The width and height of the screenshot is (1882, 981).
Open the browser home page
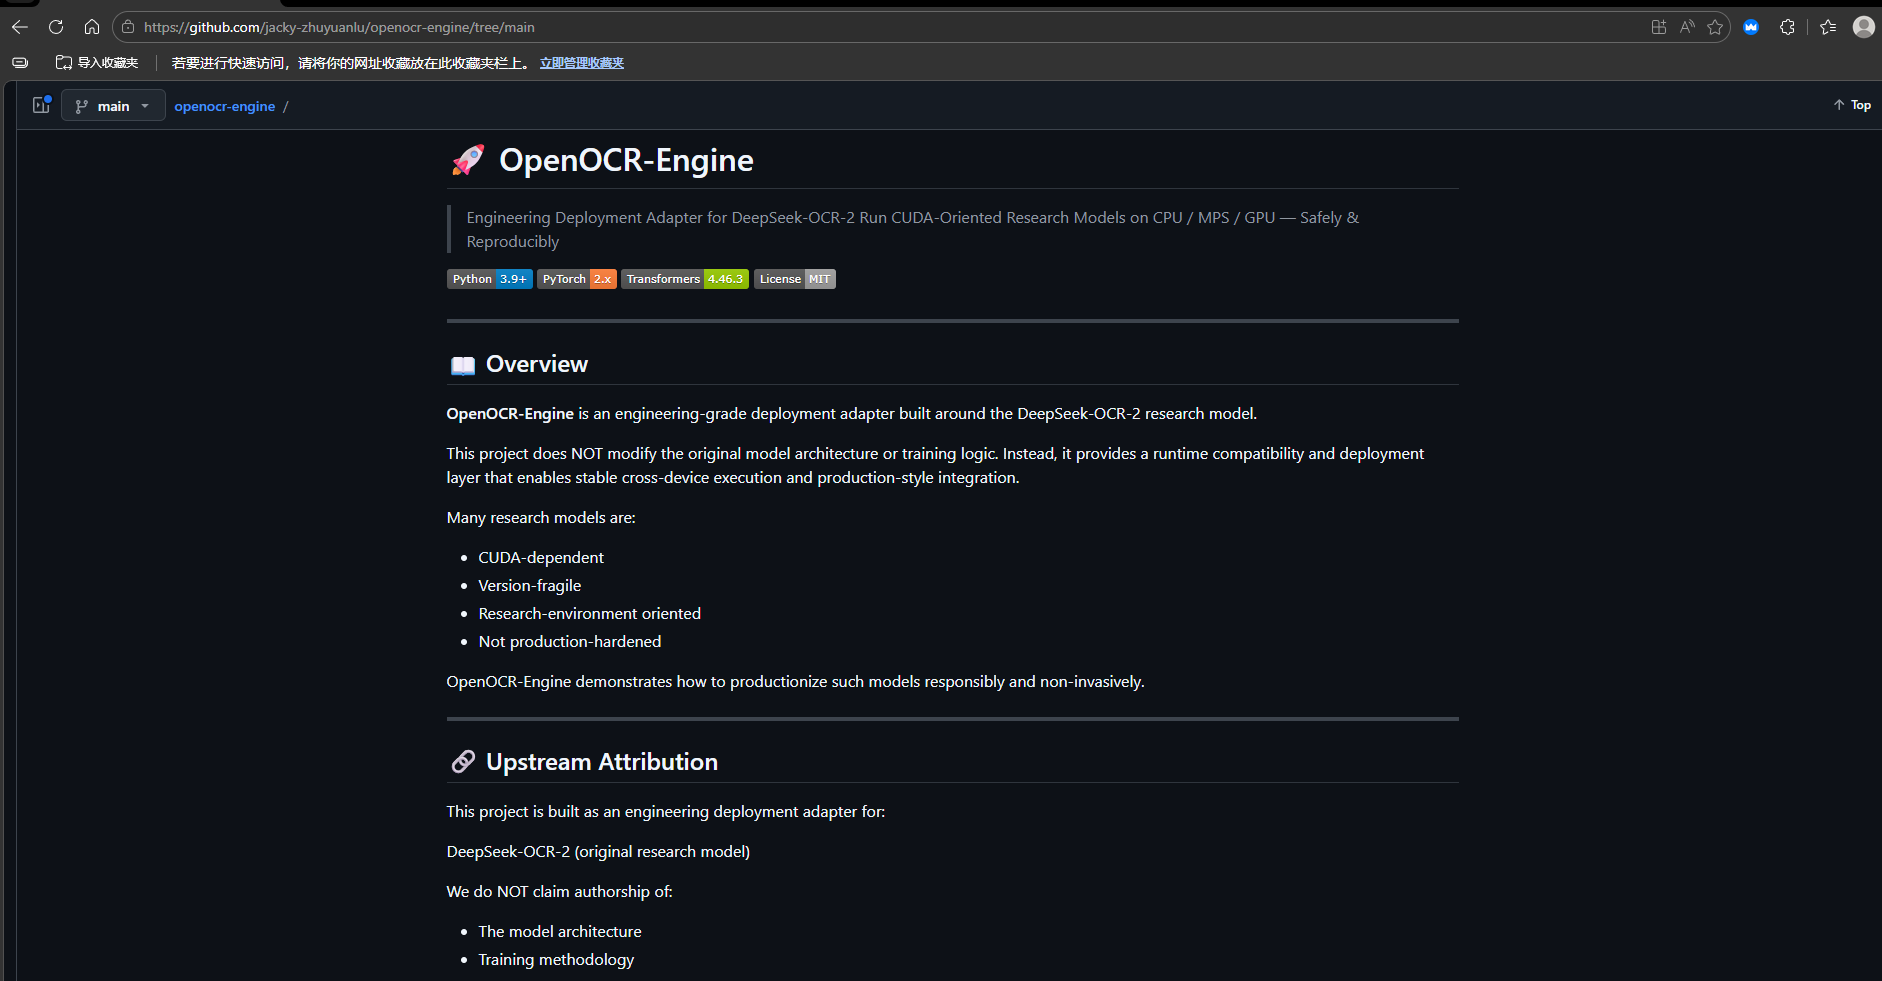pyautogui.click(x=92, y=27)
